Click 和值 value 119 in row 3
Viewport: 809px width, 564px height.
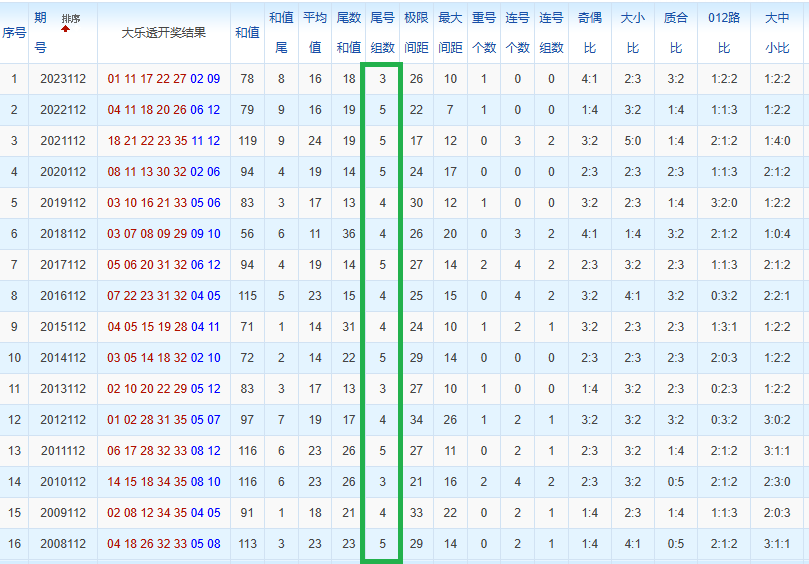click(x=247, y=141)
